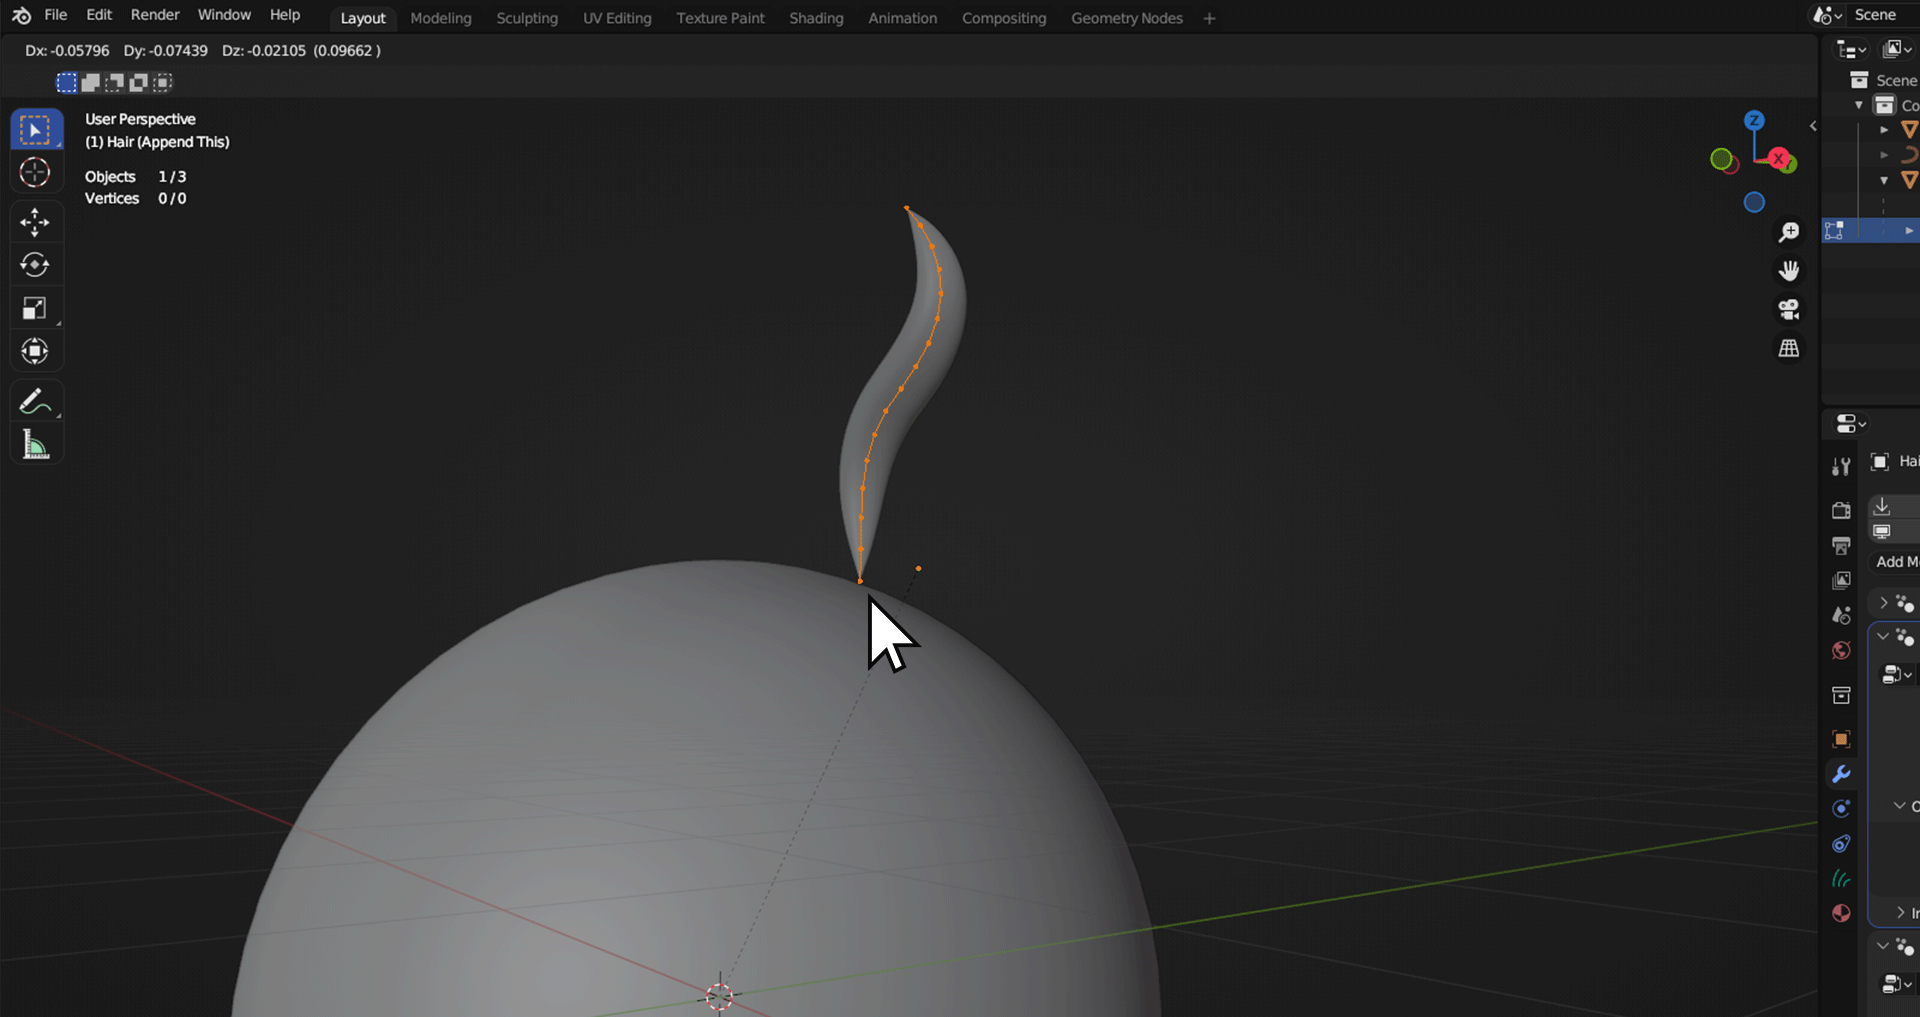Snap view to negative Z axis gizmo
The image size is (1920, 1017).
[1754, 203]
